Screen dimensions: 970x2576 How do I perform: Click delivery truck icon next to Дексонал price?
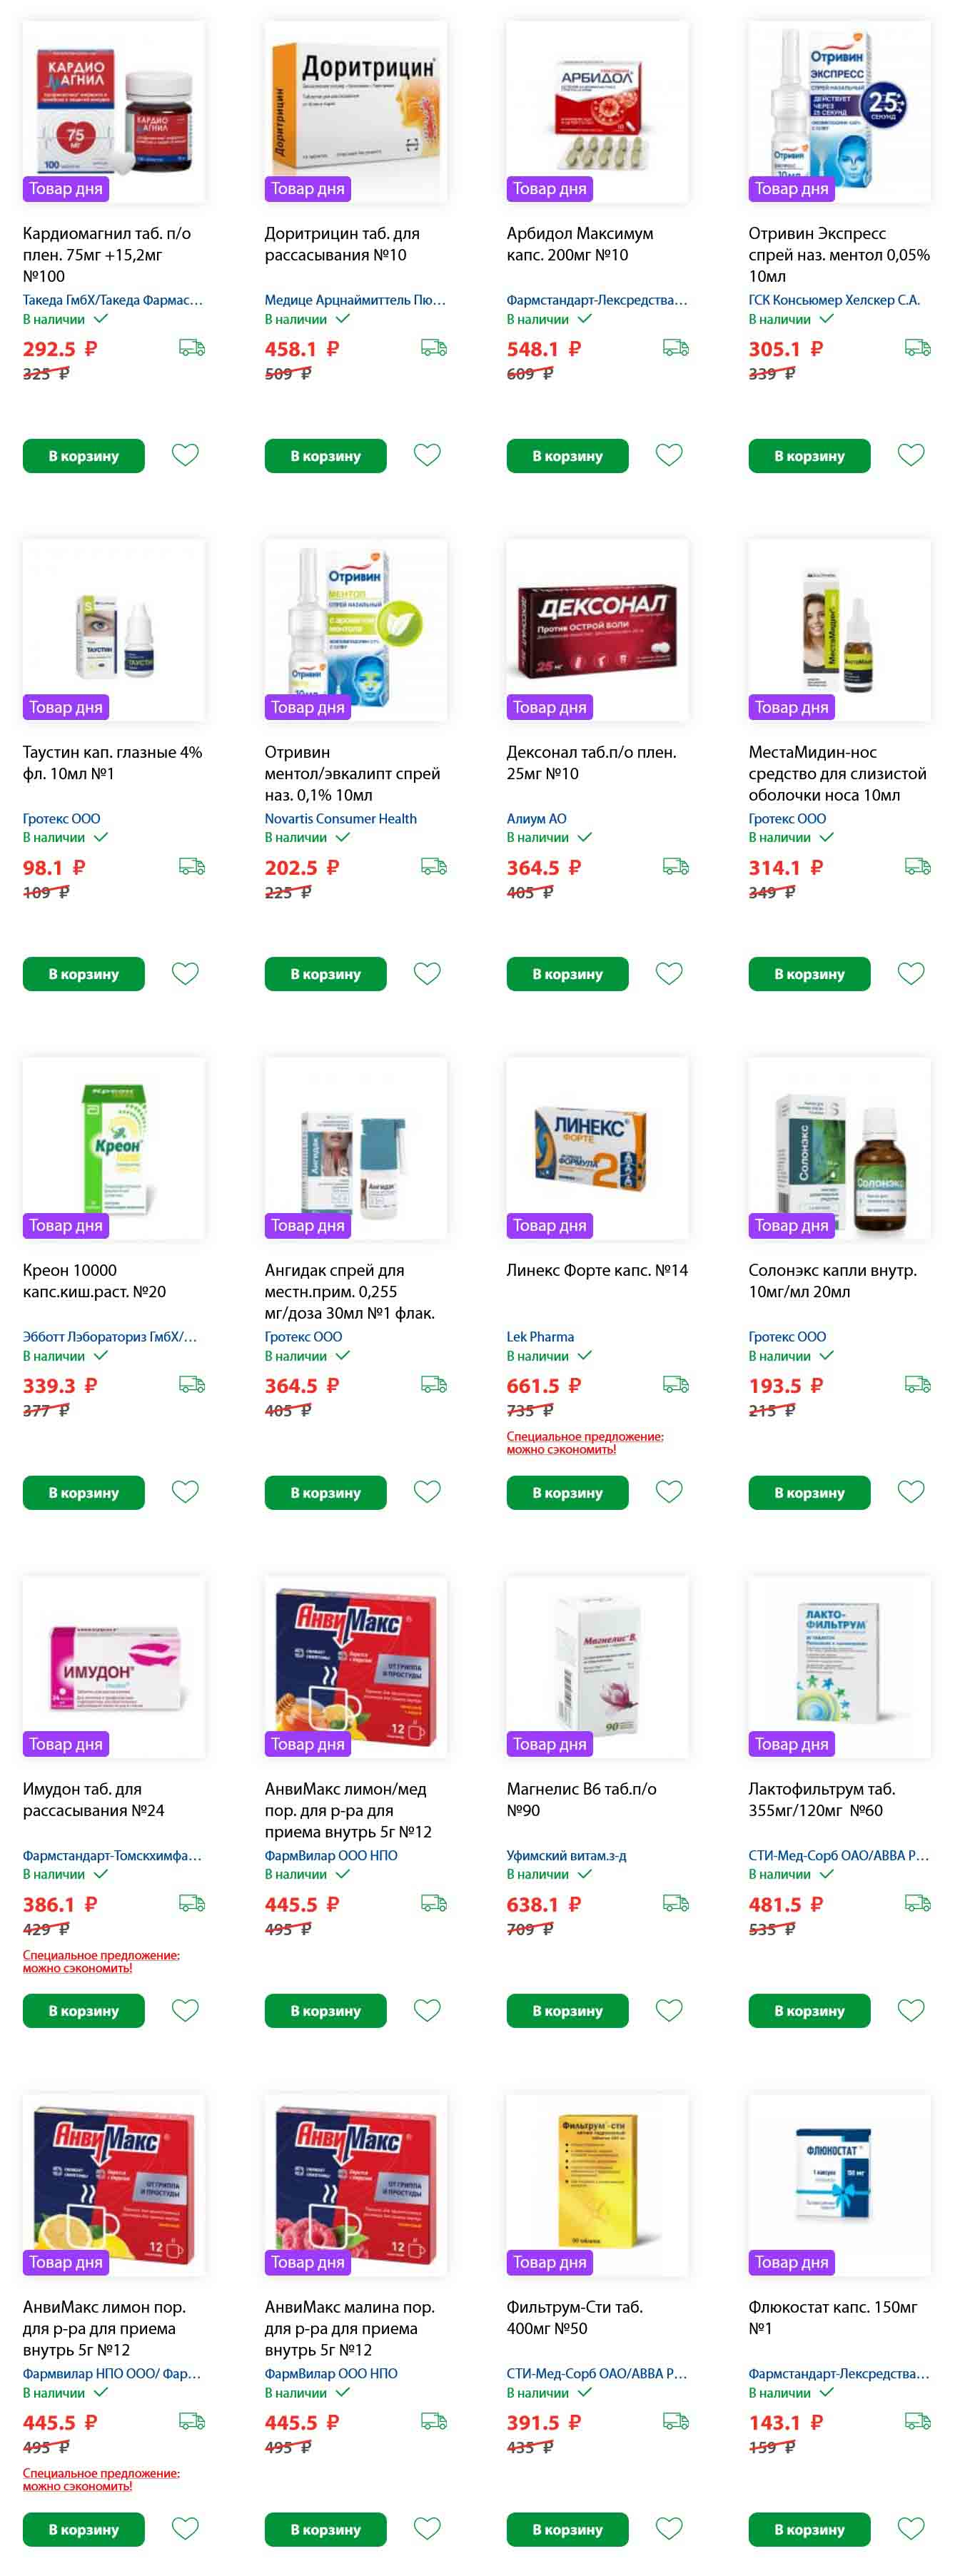(x=676, y=866)
